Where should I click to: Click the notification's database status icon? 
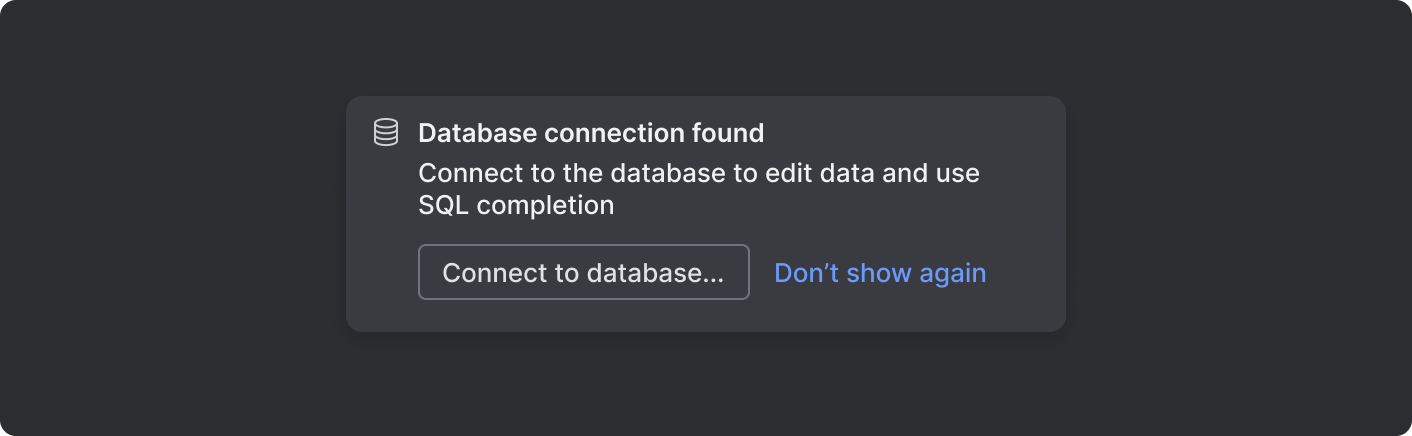point(386,132)
